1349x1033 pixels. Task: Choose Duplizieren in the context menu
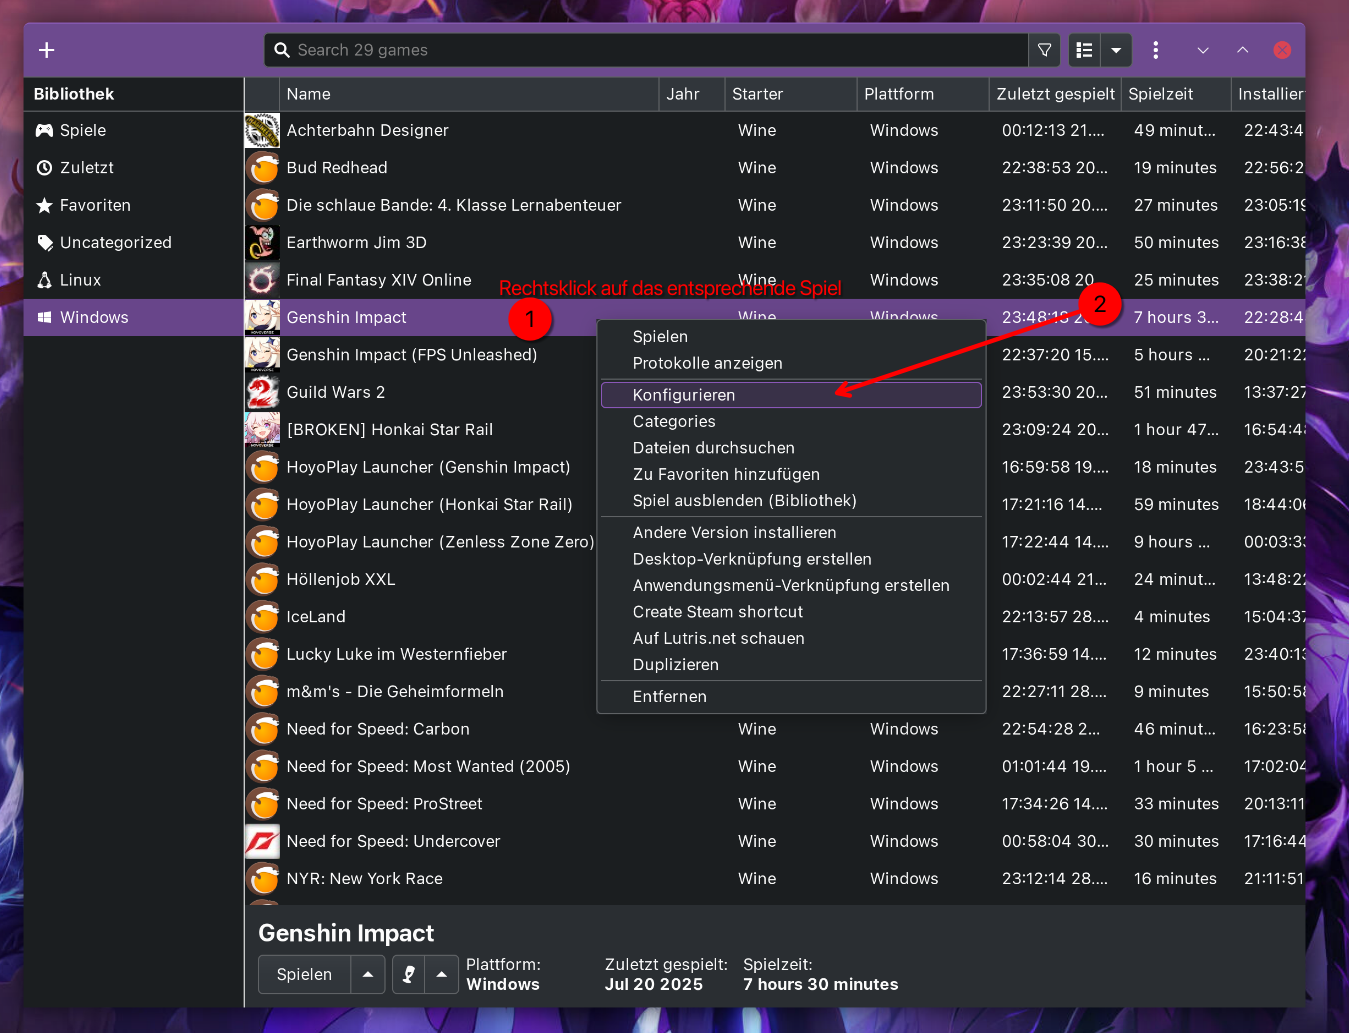click(791, 664)
